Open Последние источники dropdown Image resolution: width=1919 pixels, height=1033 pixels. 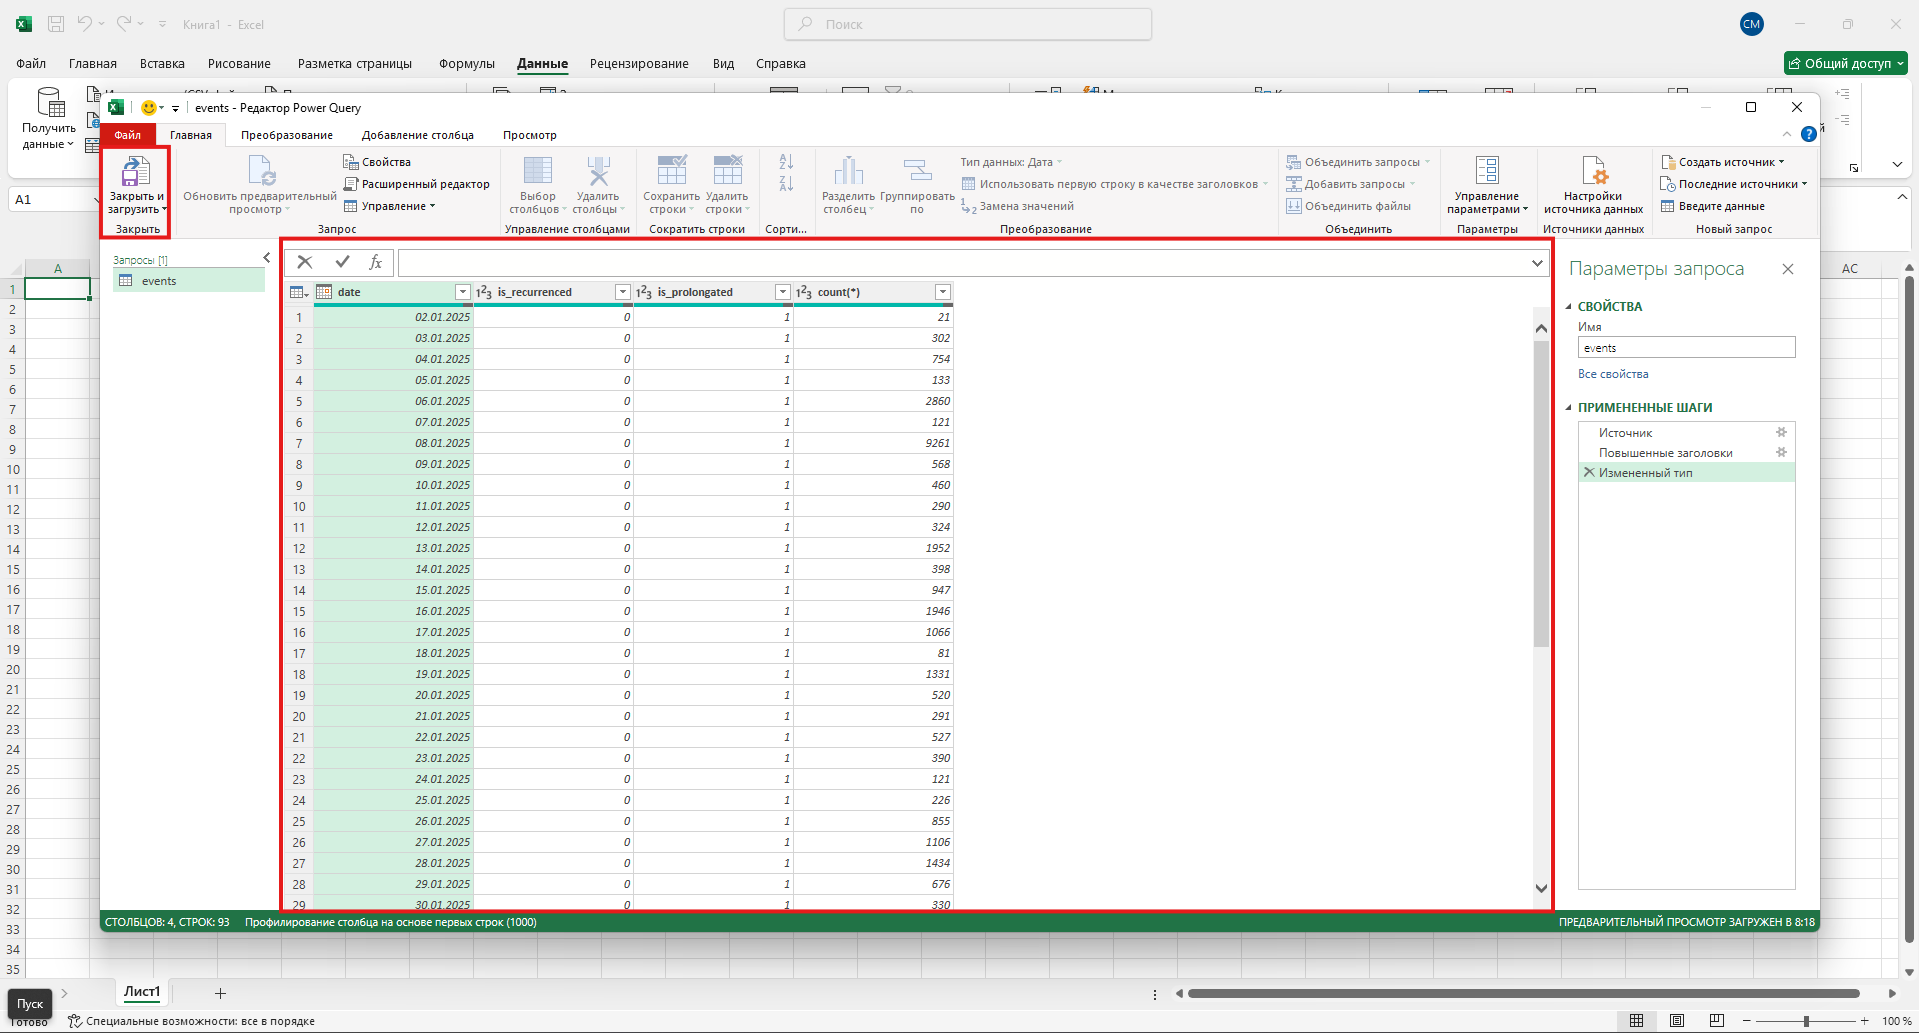point(1734,184)
